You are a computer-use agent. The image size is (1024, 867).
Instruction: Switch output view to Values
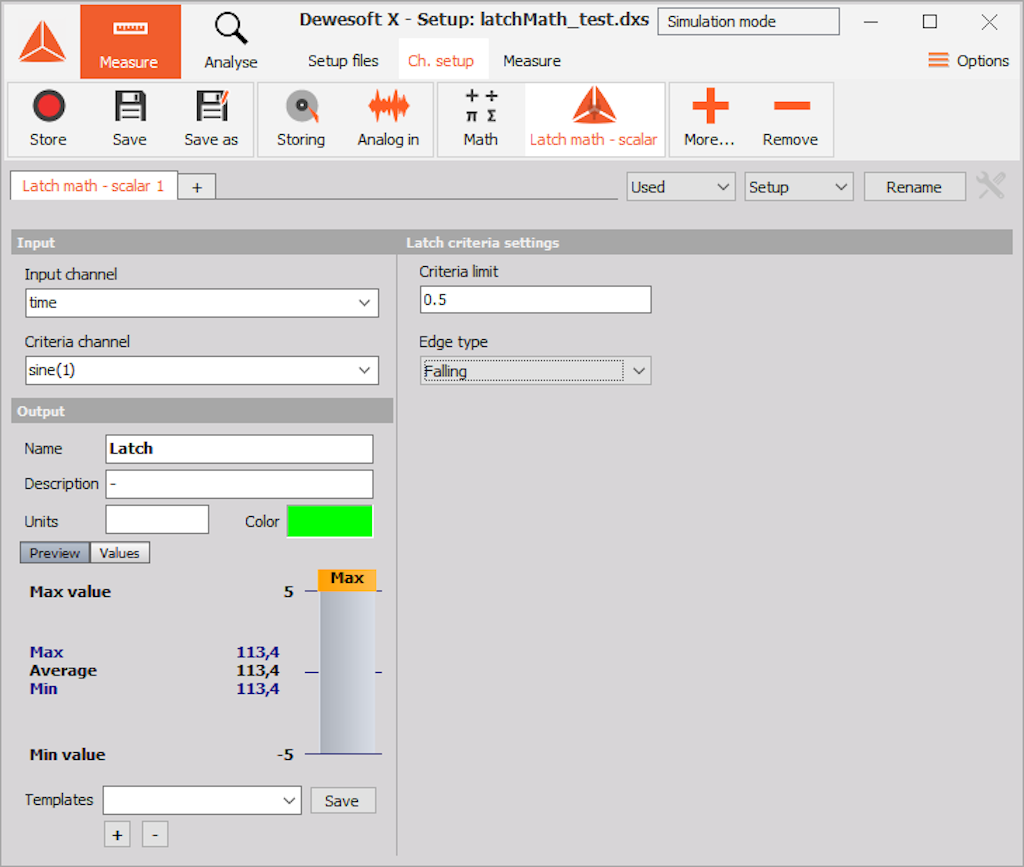tap(120, 553)
